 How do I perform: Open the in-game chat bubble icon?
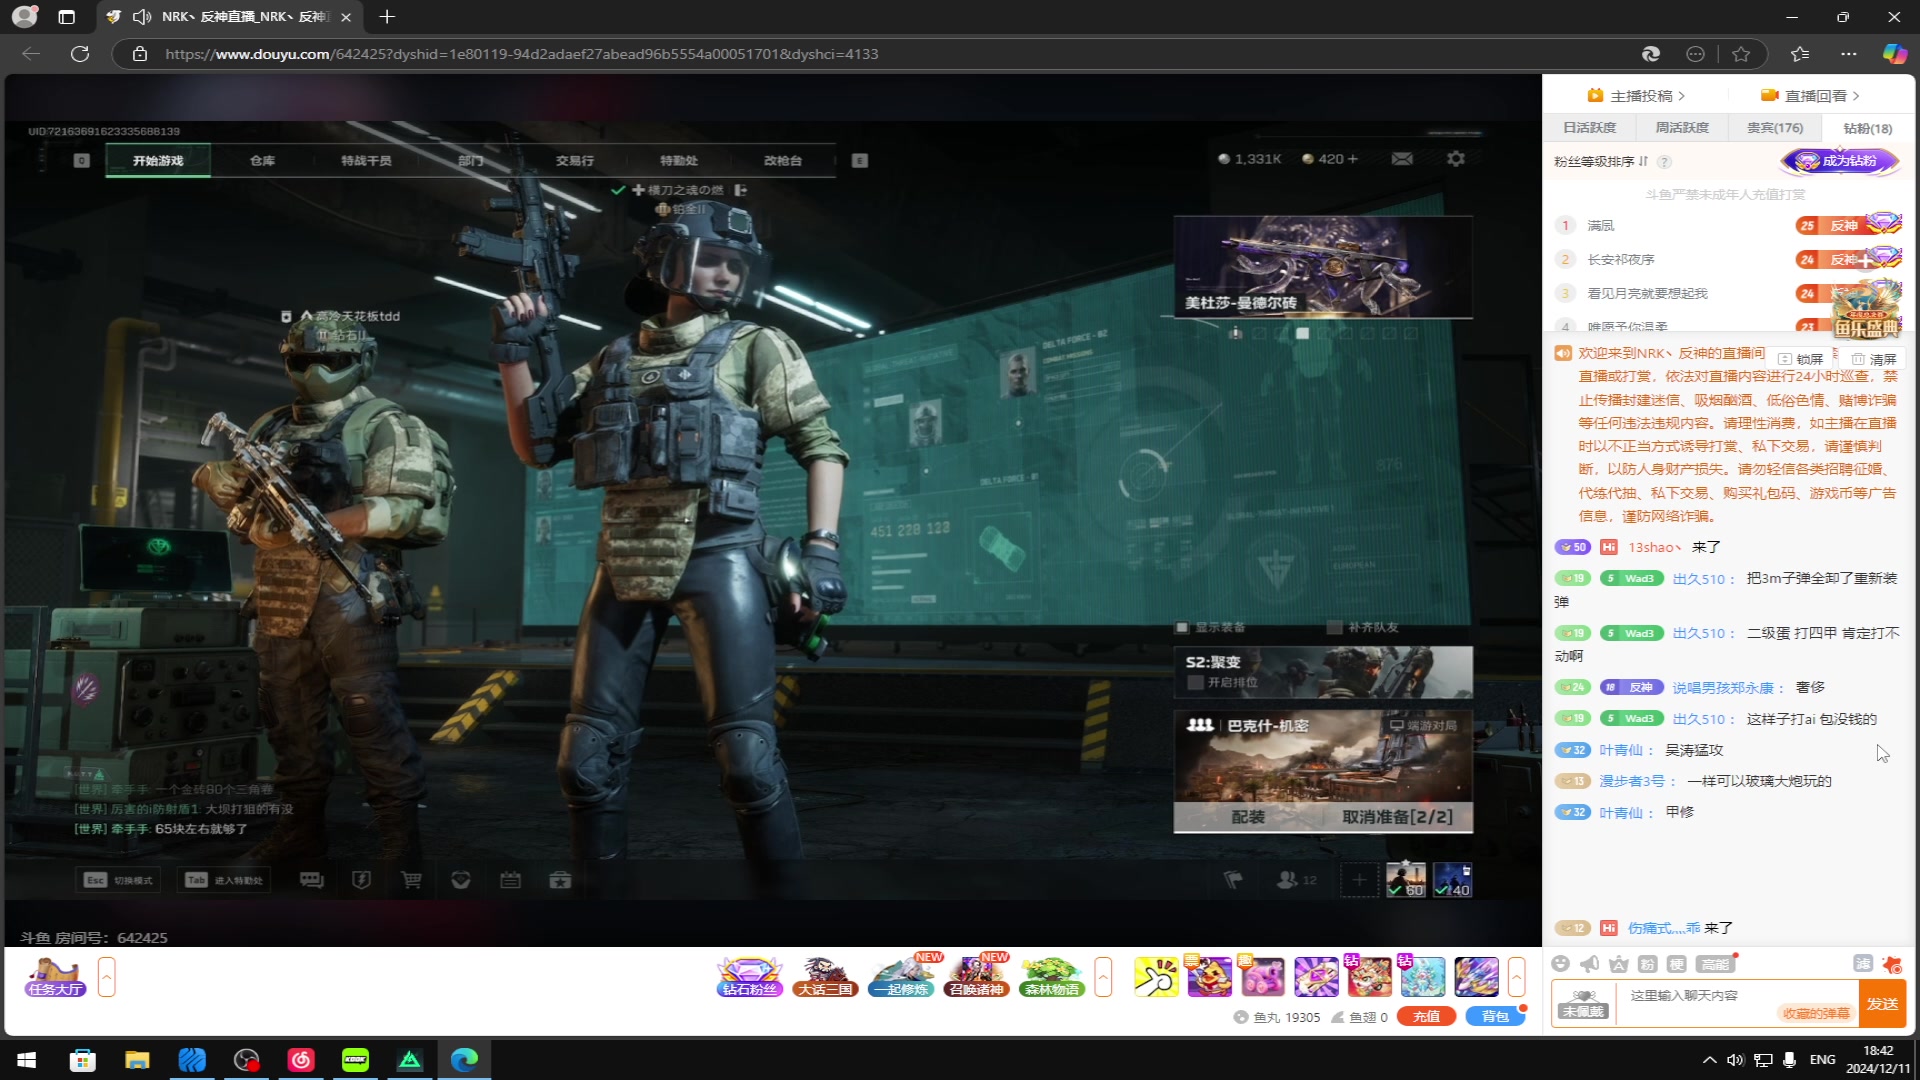[x=312, y=880]
